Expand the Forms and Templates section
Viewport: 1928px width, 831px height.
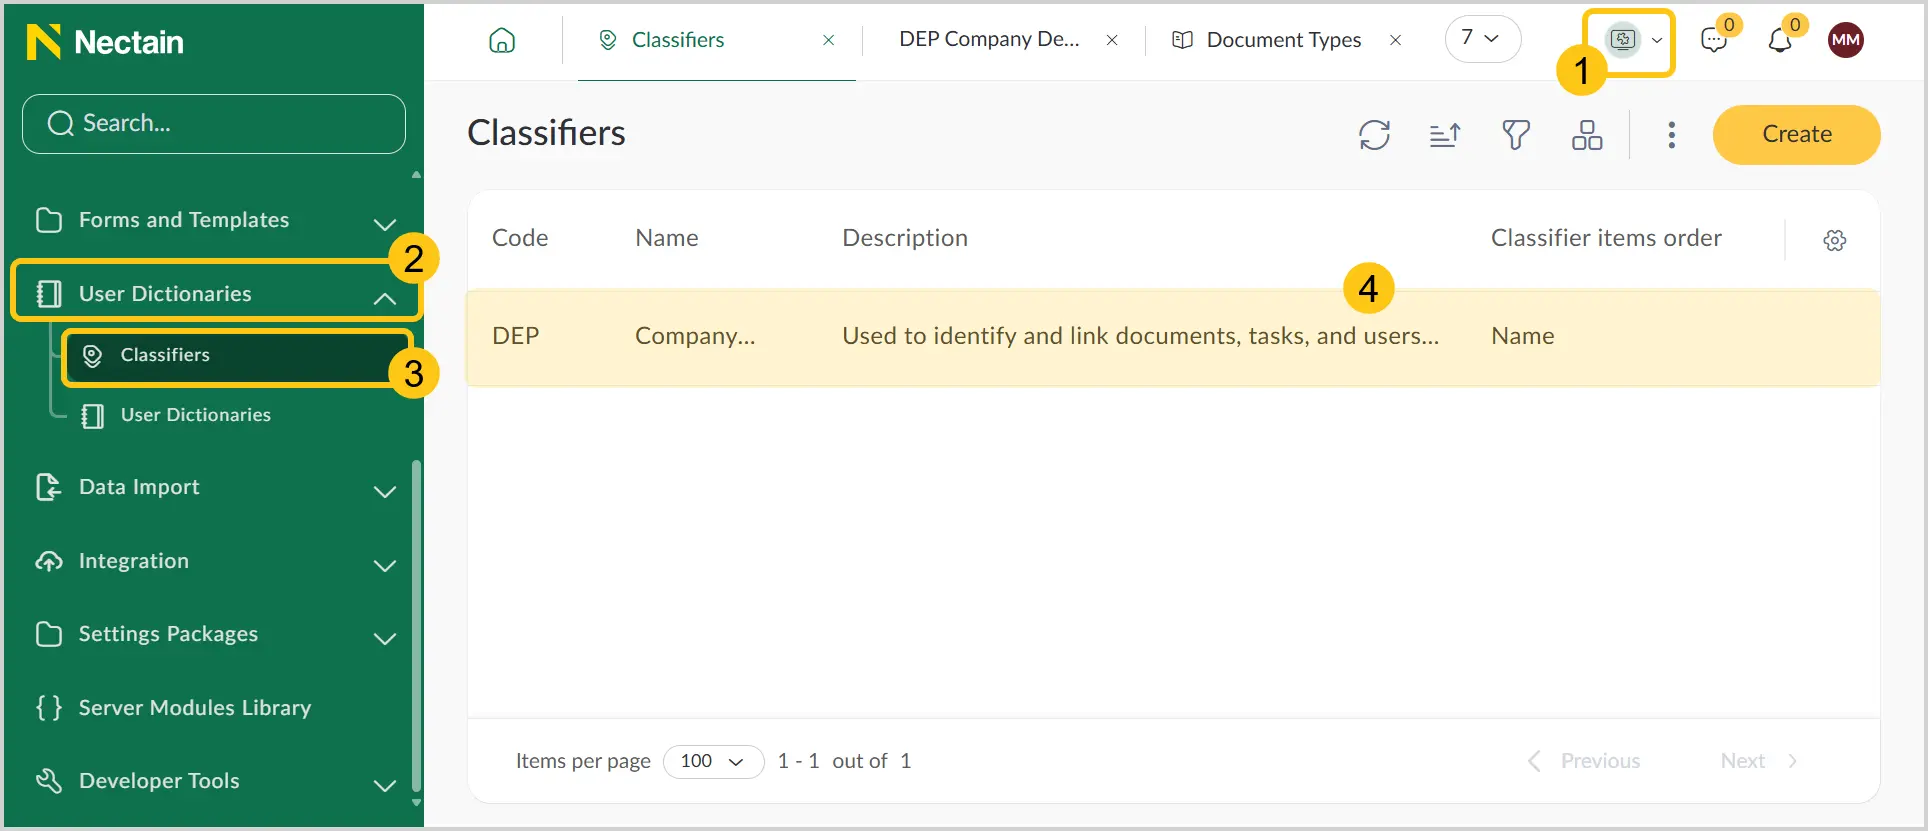pos(385,224)
